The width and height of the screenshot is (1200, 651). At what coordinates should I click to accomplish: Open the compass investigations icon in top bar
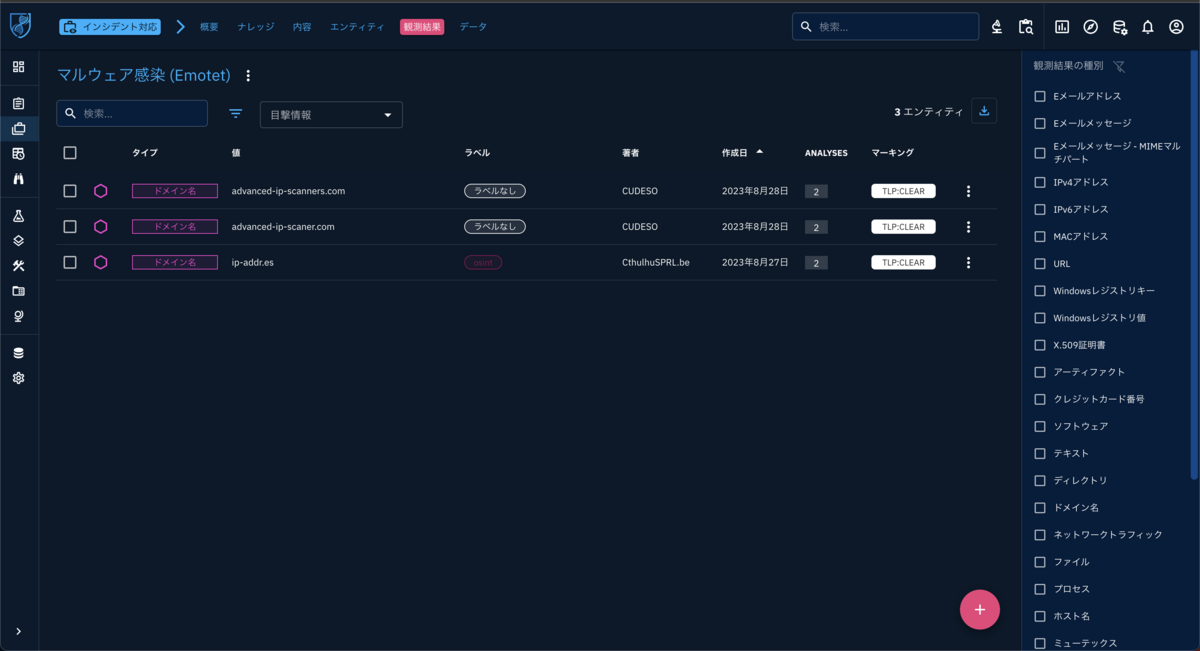[x=1091, y=27]
